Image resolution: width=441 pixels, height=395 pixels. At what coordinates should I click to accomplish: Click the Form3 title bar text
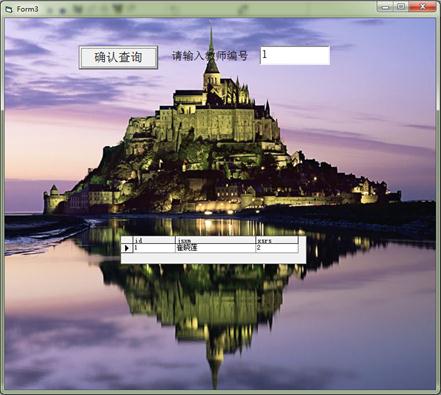coord(27,9)
